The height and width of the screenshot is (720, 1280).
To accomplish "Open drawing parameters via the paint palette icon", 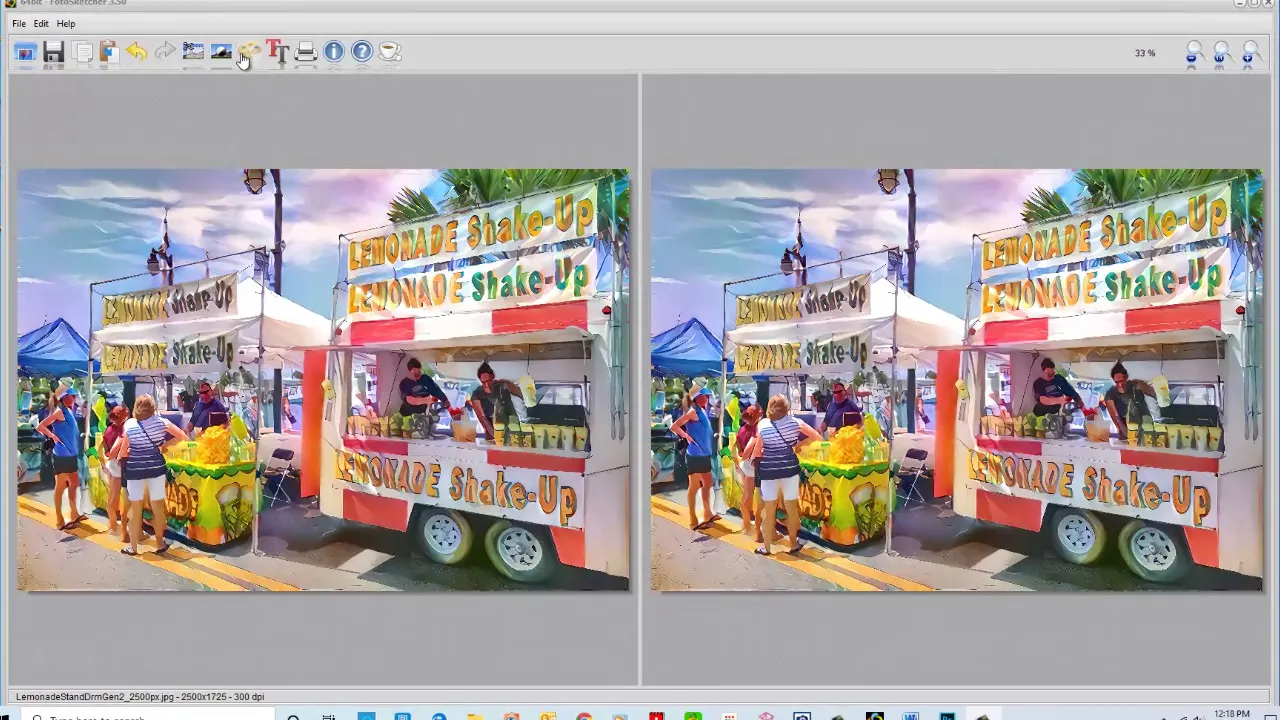I will pyautogui.click(x=250, y=52).
